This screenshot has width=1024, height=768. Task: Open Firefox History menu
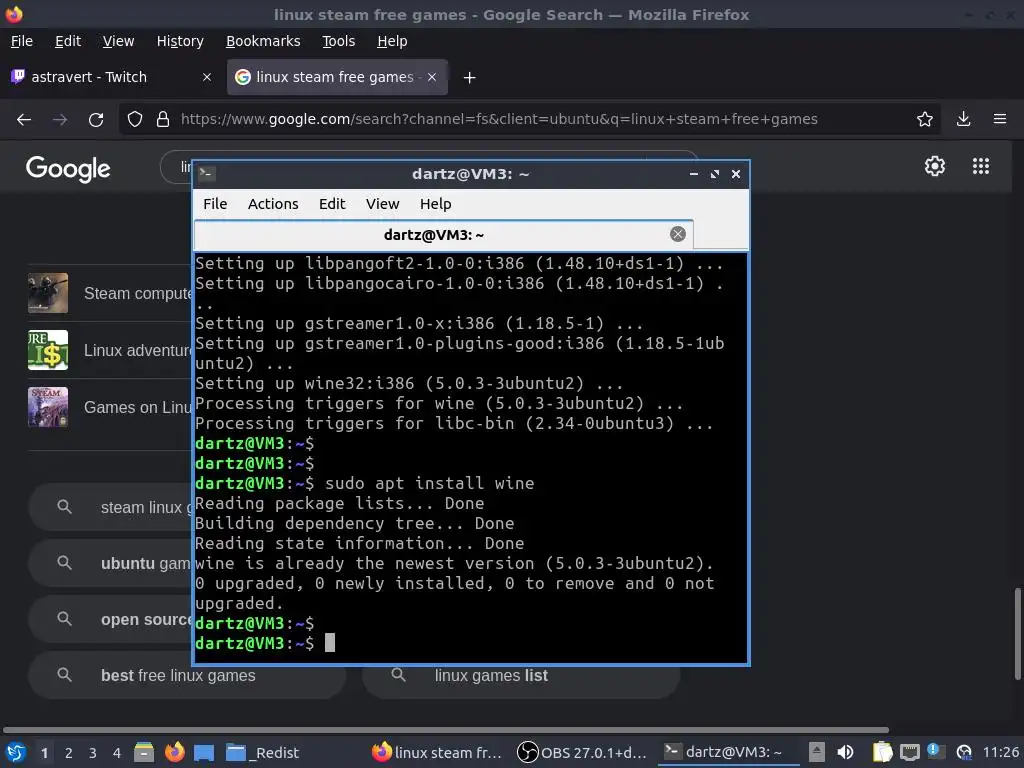tap(180, 41)
